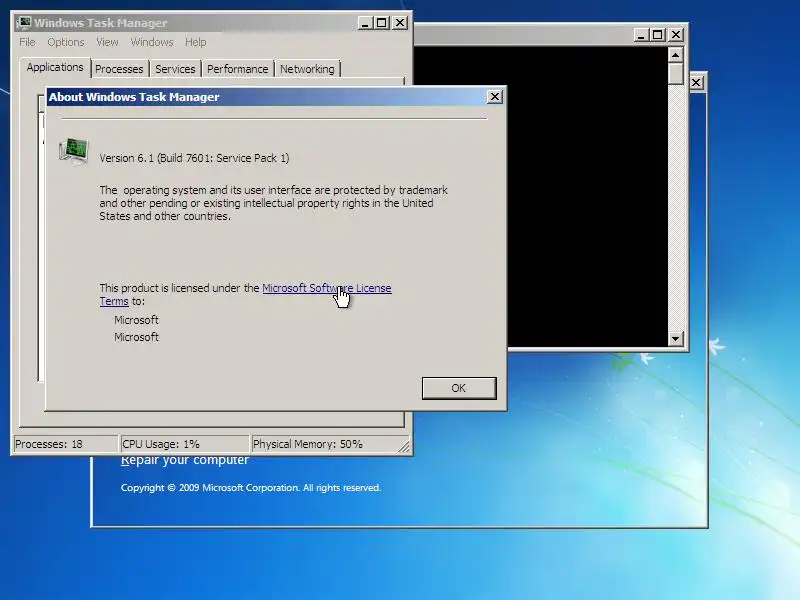The width and height of the screenshot is (800, 600).
Task: Maximize the Windows Task Manager window
Action: pyautogui.click(x=382, y=23)
